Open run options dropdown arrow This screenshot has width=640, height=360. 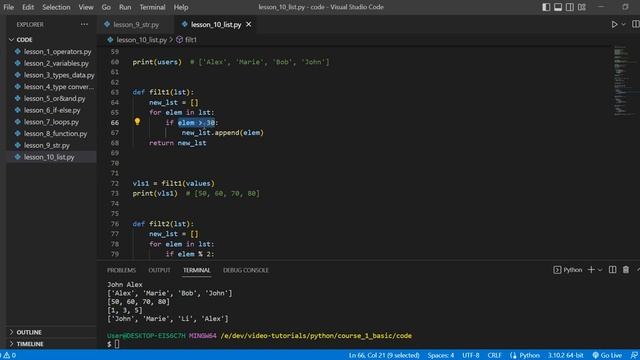click(623, 24)
